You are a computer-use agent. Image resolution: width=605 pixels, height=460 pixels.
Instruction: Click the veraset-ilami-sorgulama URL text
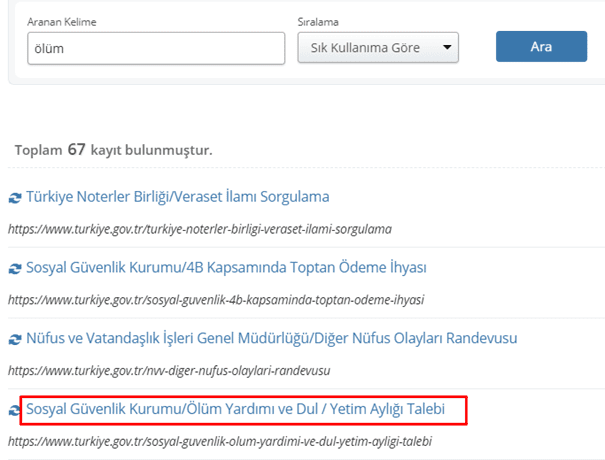(199, 228)
